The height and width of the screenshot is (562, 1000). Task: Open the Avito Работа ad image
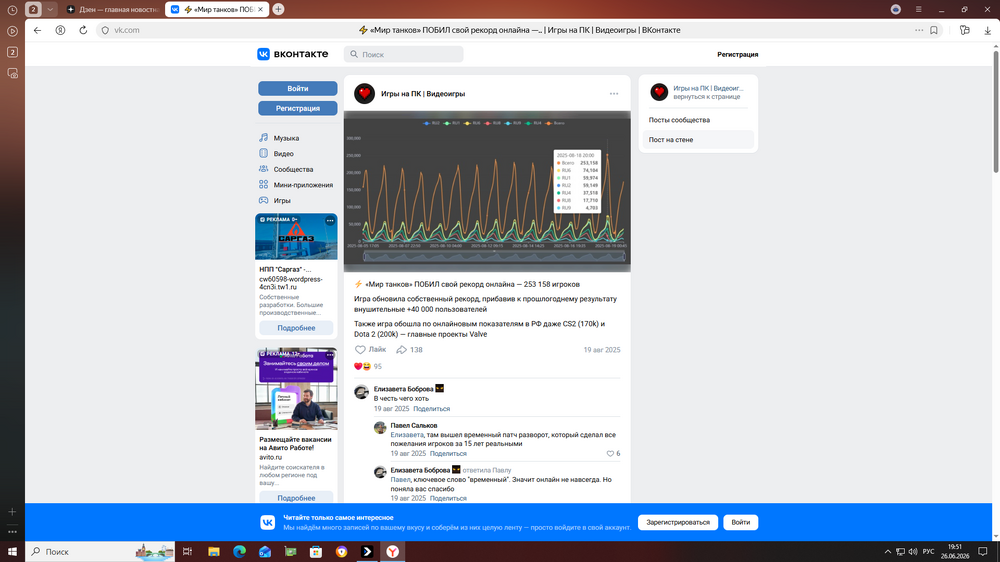(296, 389)
